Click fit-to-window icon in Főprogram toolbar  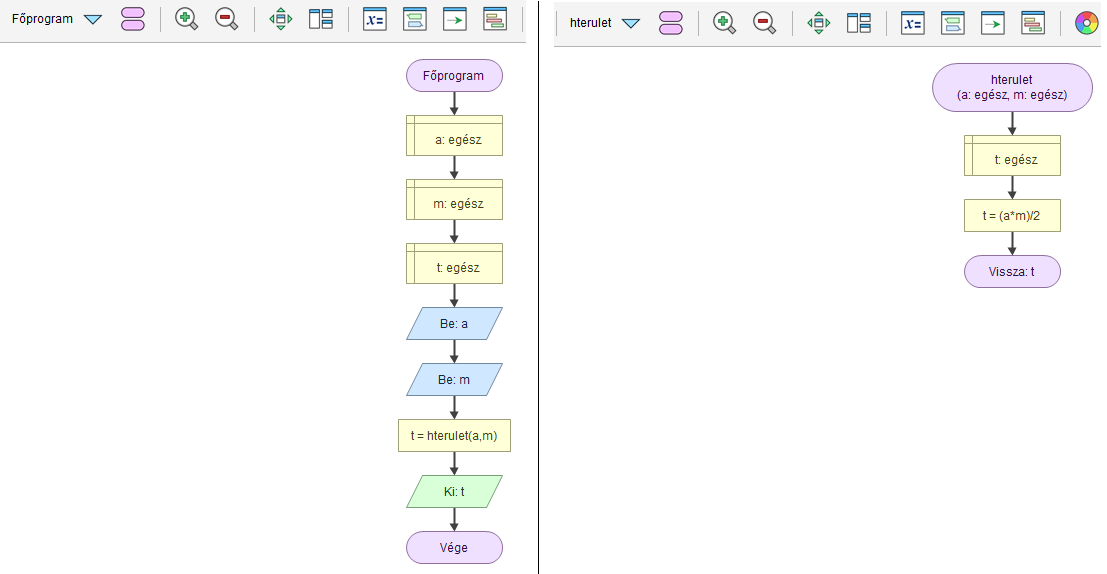(281, 19)
